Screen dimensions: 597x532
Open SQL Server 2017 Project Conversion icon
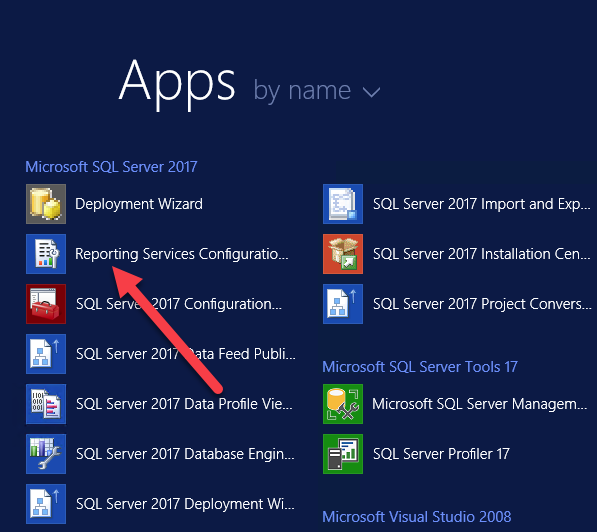(x=343, y=304)
